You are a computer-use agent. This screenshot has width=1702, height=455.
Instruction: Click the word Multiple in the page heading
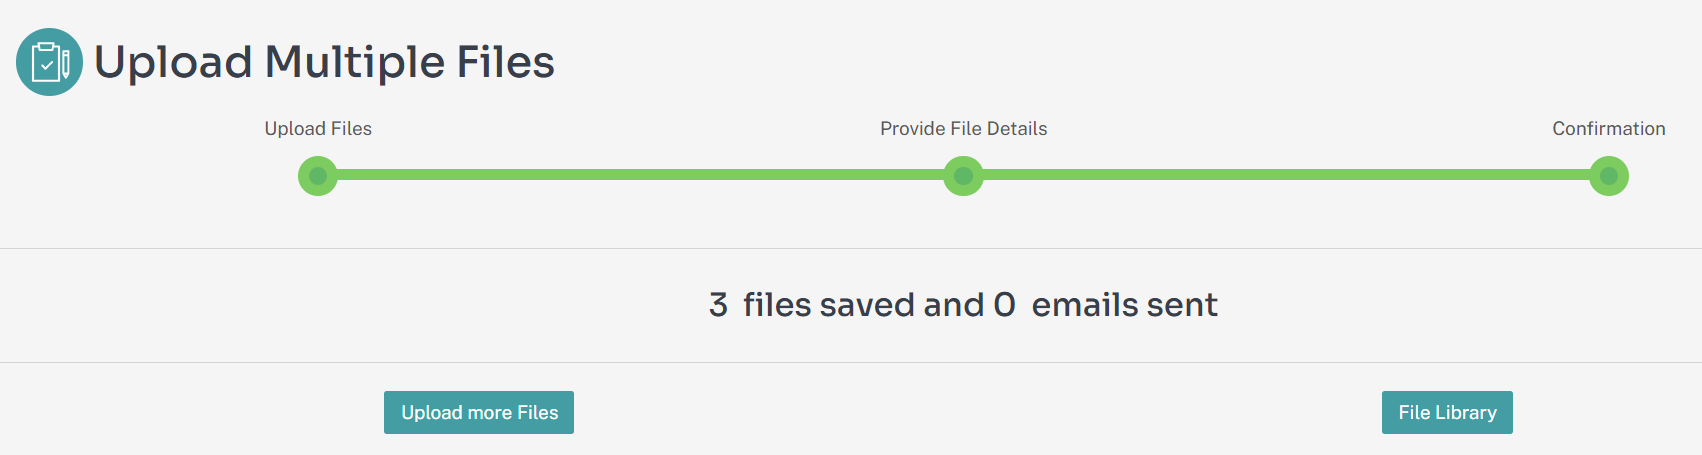(x=354, y=63)
